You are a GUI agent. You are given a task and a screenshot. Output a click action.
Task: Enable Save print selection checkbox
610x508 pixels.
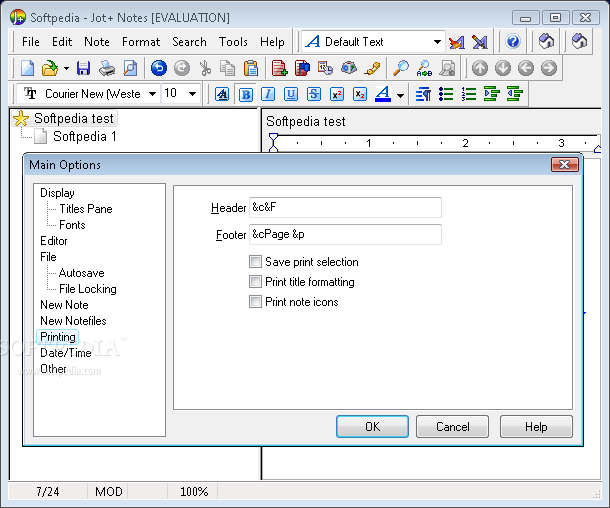pyautogui.click(x=255, y=261)
